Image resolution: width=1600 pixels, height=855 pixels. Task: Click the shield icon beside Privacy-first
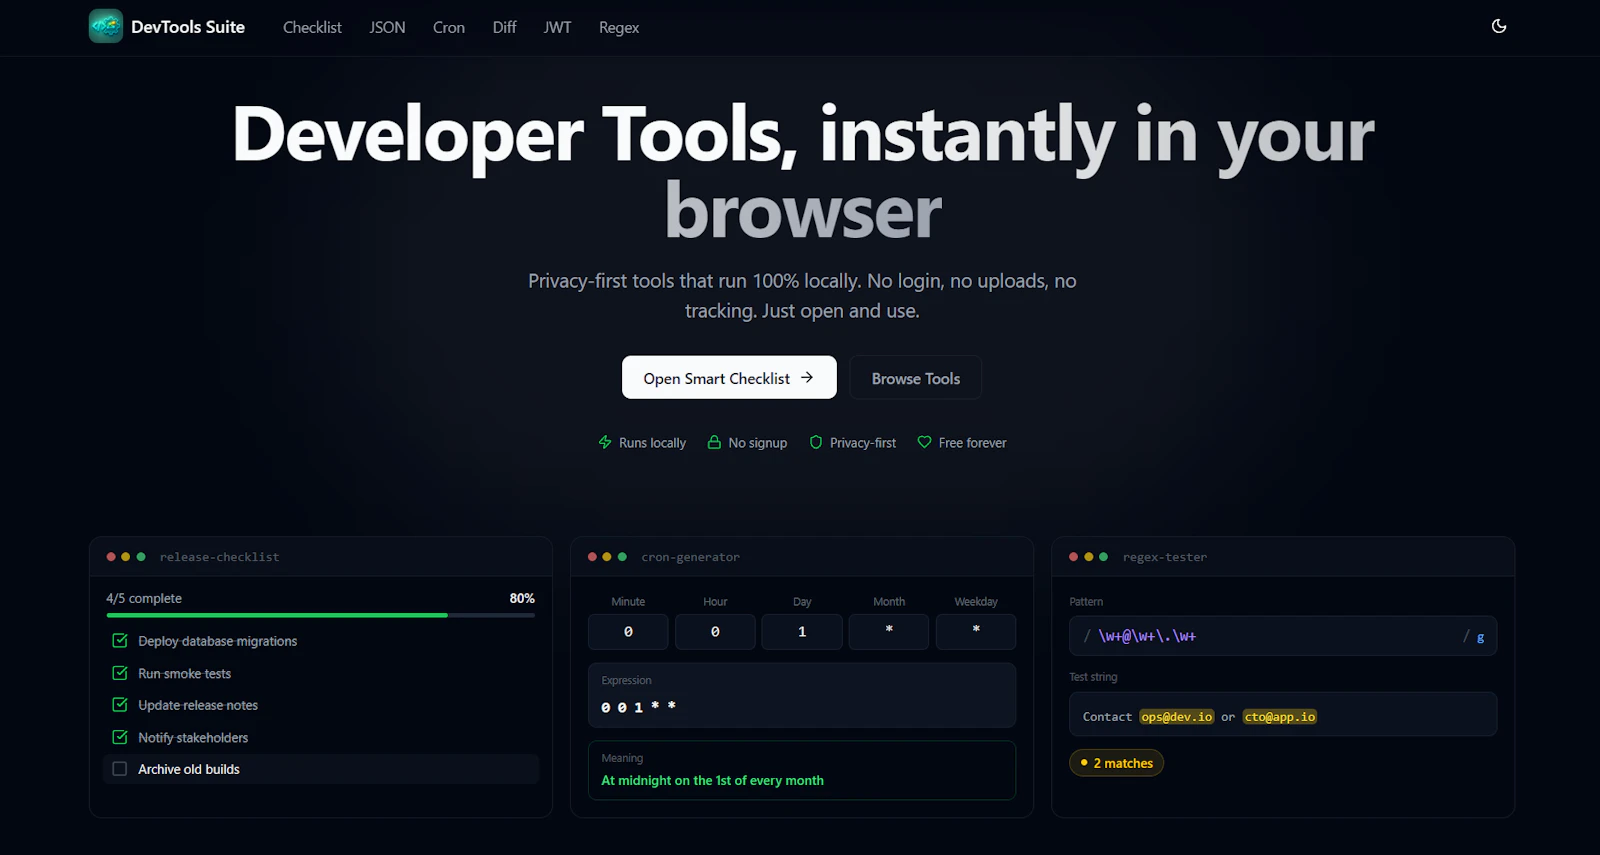(x=816, y=442)
